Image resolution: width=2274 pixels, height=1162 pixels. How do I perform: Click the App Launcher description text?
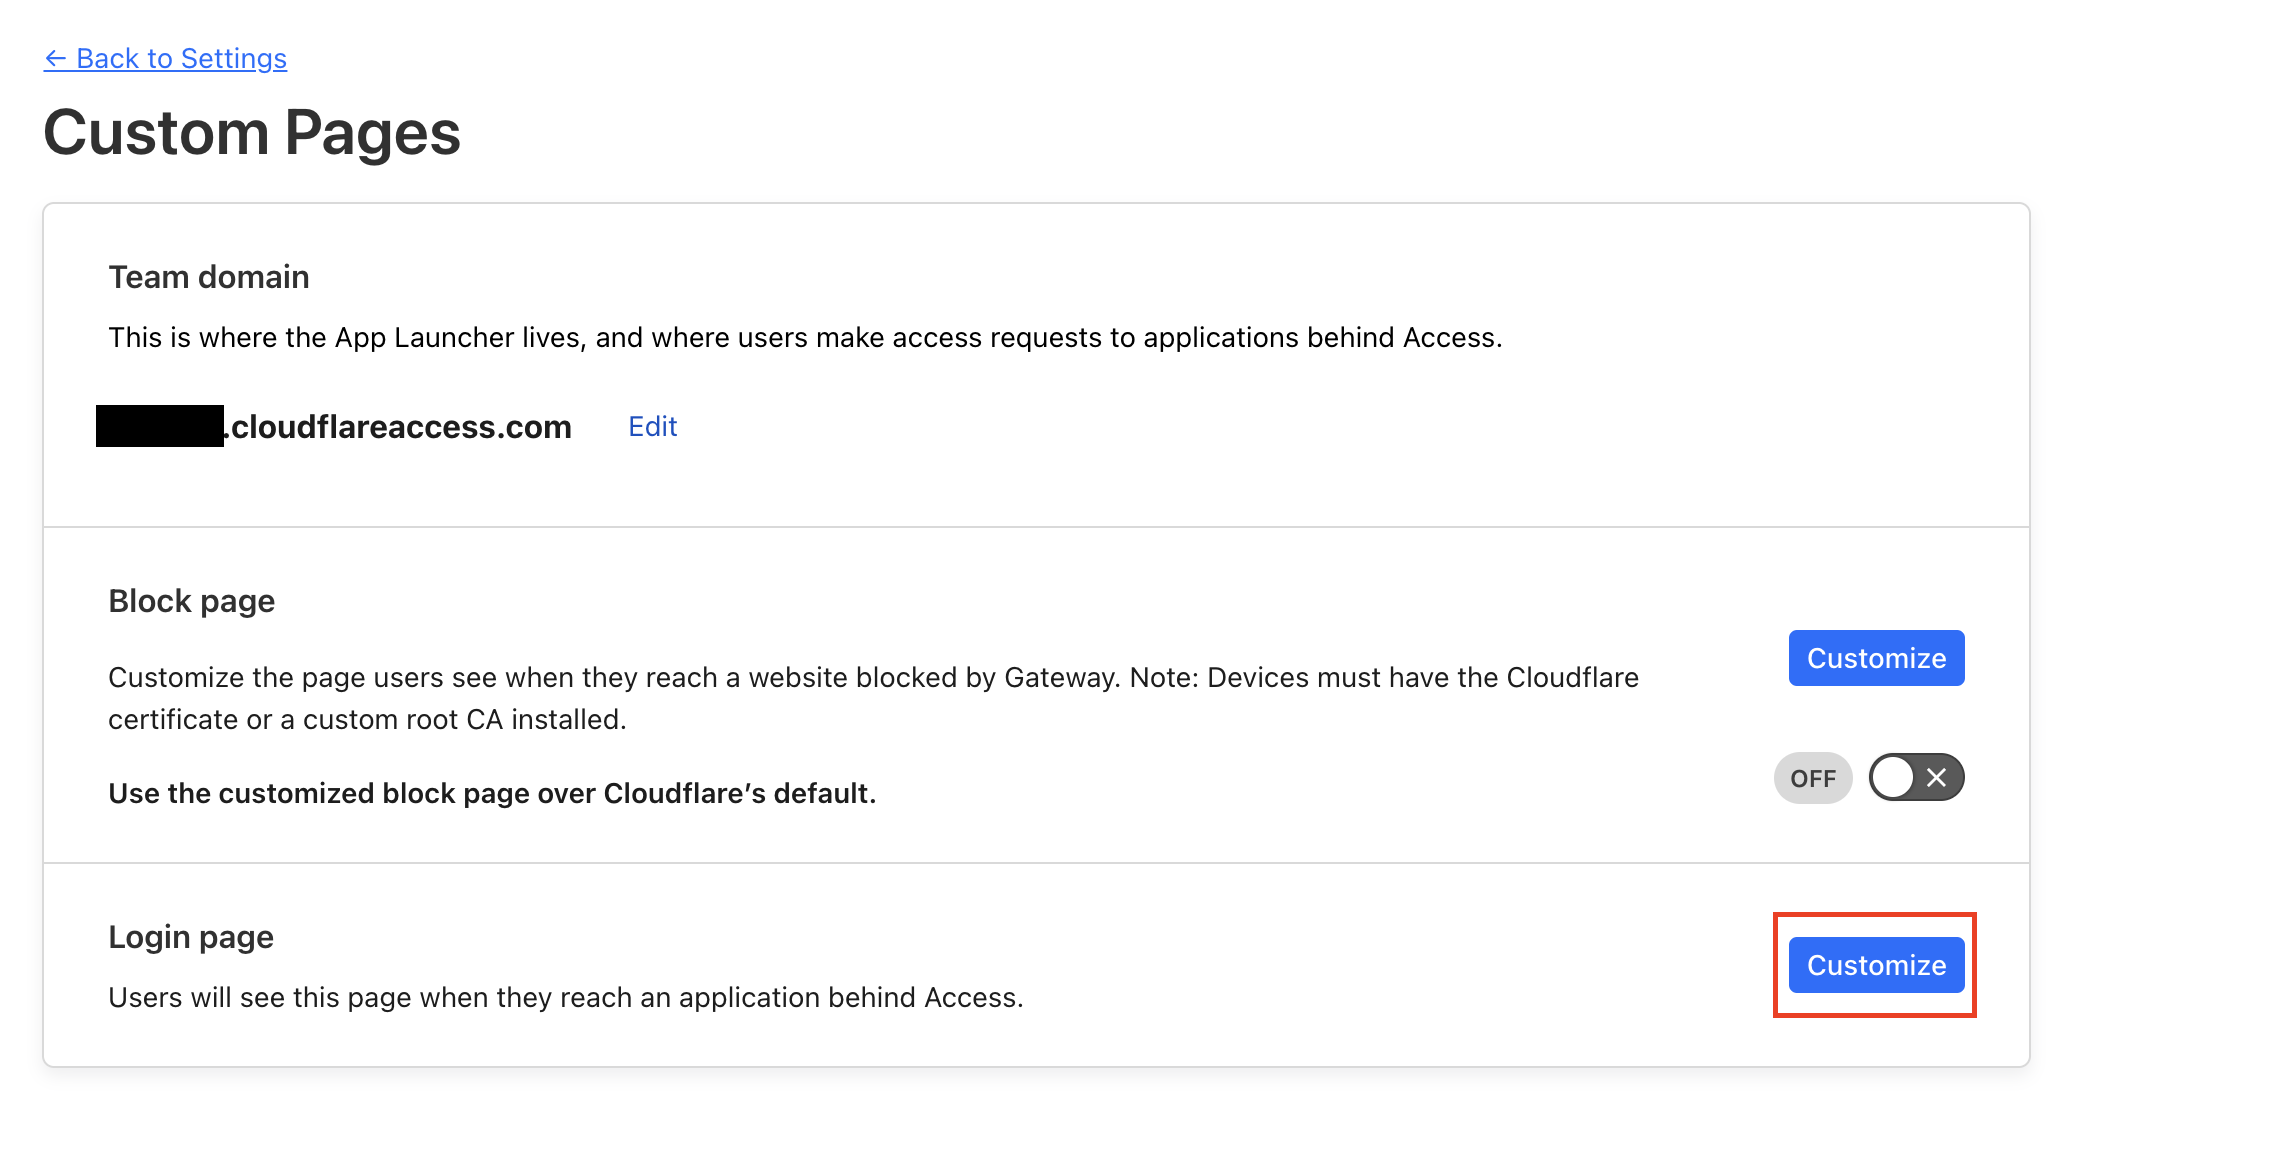804,337
